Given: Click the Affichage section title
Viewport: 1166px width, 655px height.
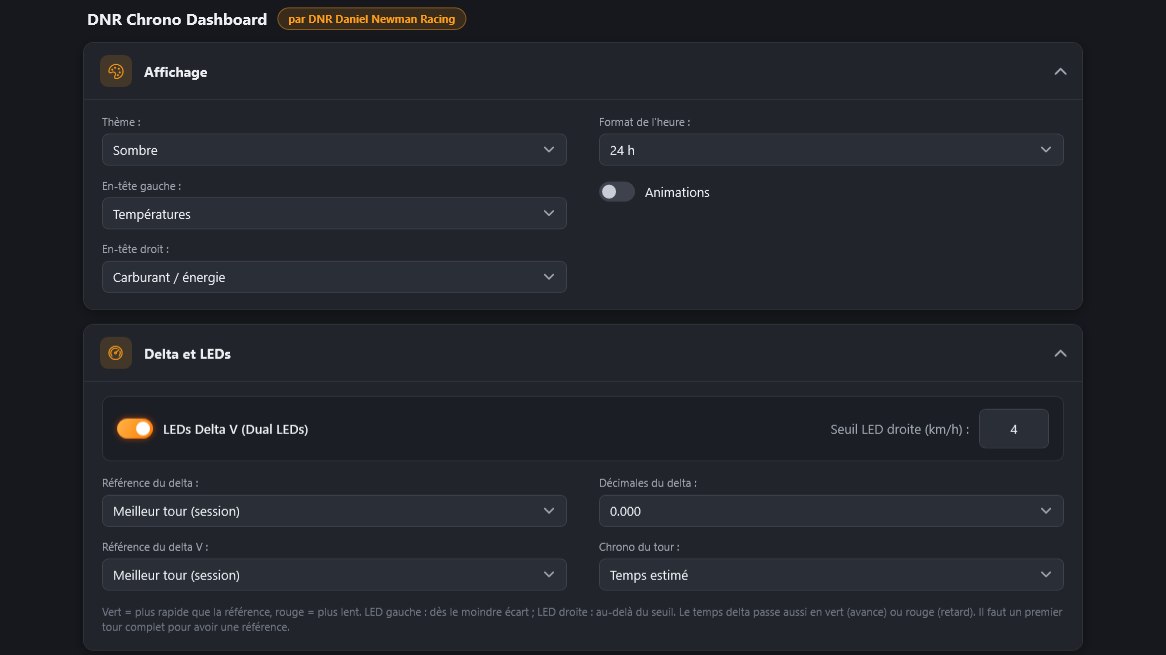Looking at the screenshot, I should pos(175,72).
